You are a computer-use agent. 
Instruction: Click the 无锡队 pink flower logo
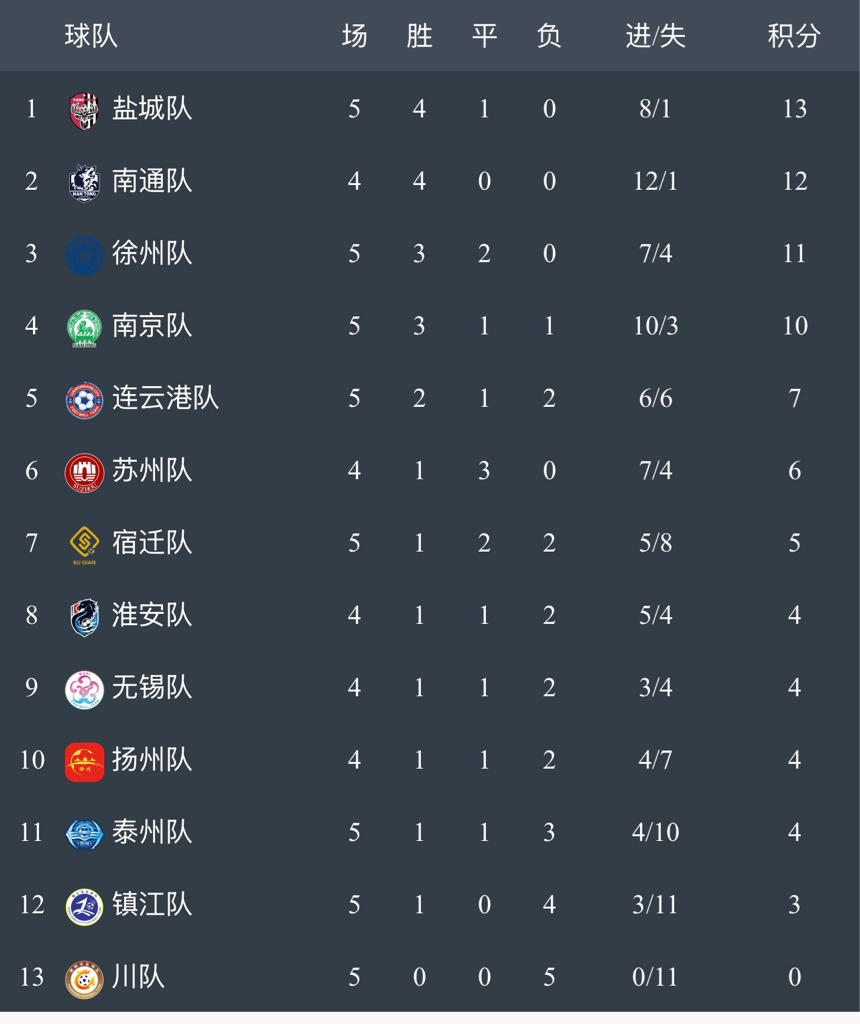click(x=84, y=690)
